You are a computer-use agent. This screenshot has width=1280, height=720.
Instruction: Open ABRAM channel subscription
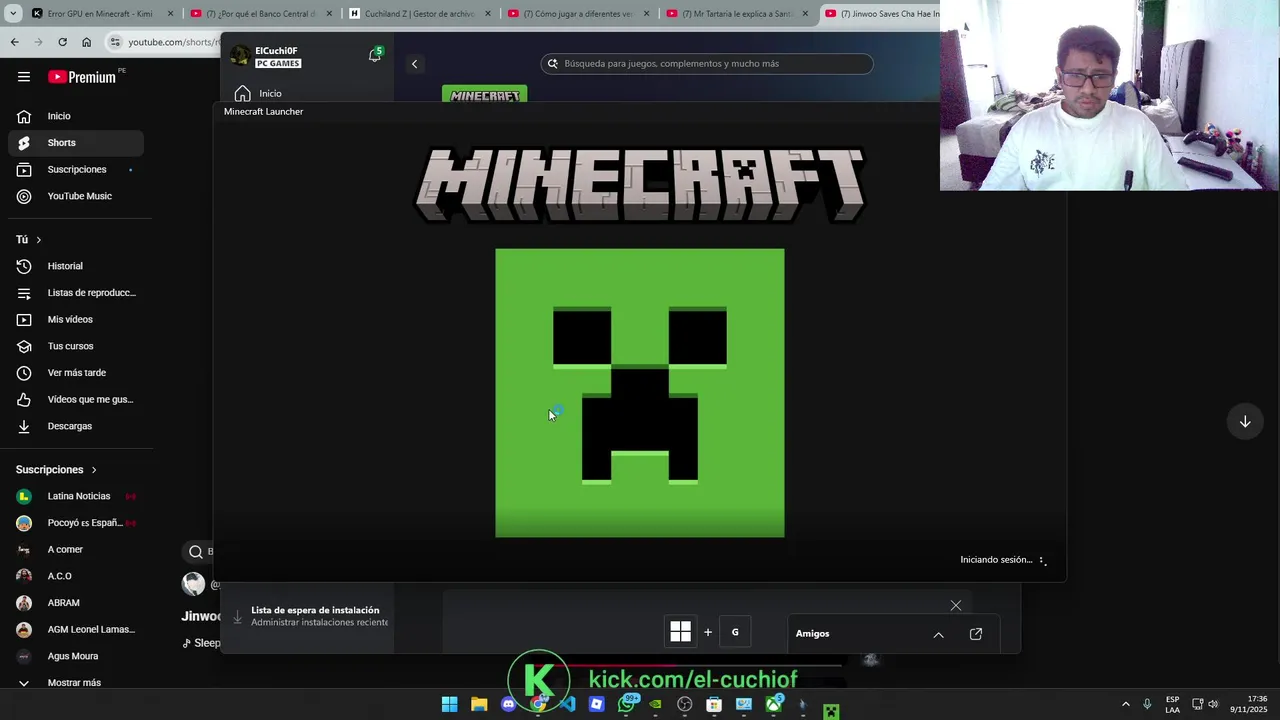(76, 603)
